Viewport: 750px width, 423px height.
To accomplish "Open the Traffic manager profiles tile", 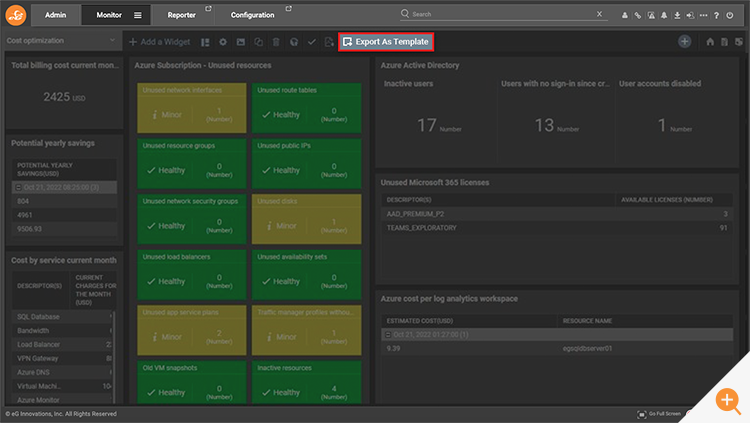I will pos(307,330).
